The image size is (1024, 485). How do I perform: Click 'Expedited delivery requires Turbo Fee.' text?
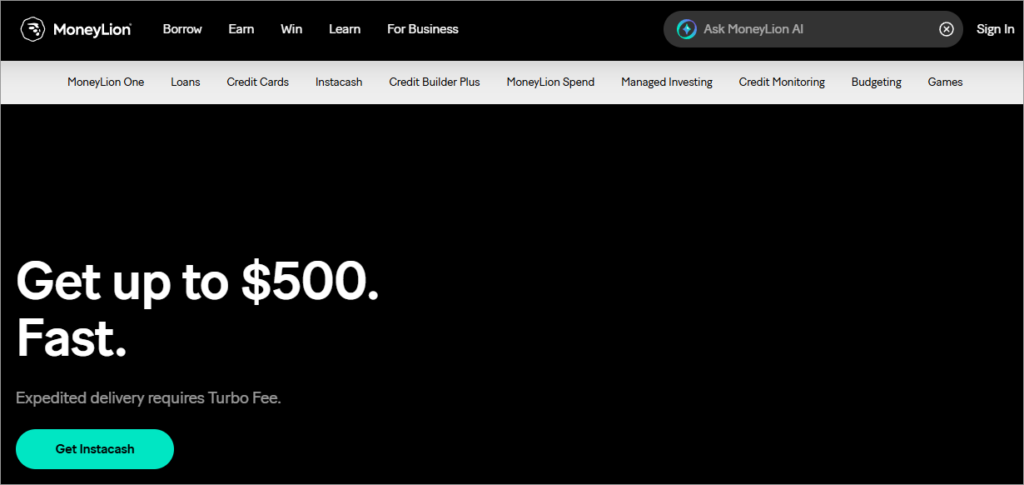(x=148, y=398)
